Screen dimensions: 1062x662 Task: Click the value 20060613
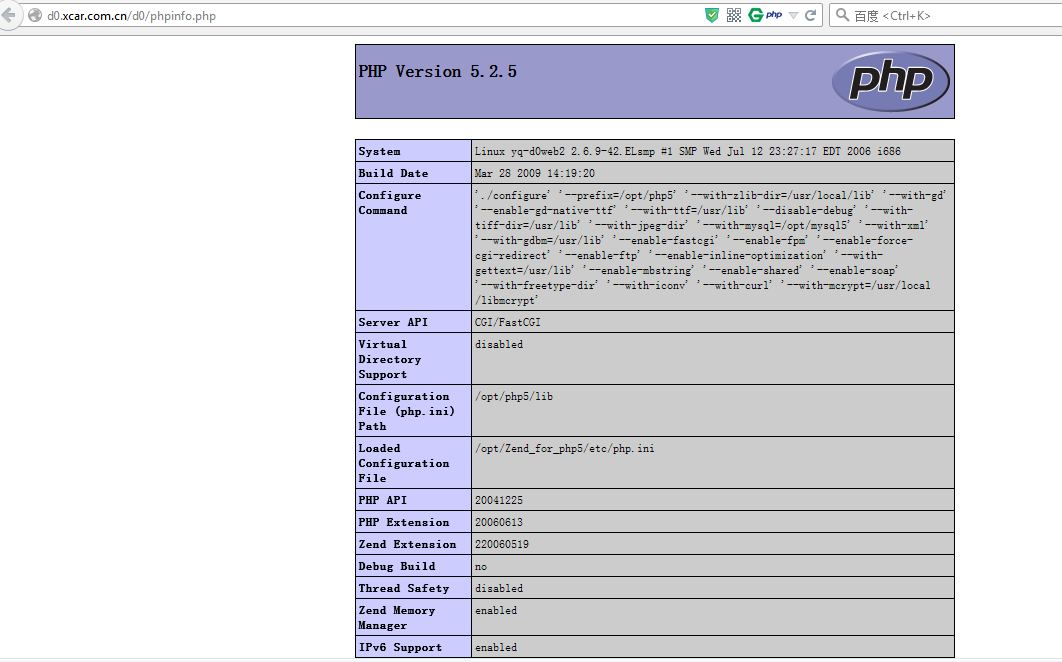point(498,522)
